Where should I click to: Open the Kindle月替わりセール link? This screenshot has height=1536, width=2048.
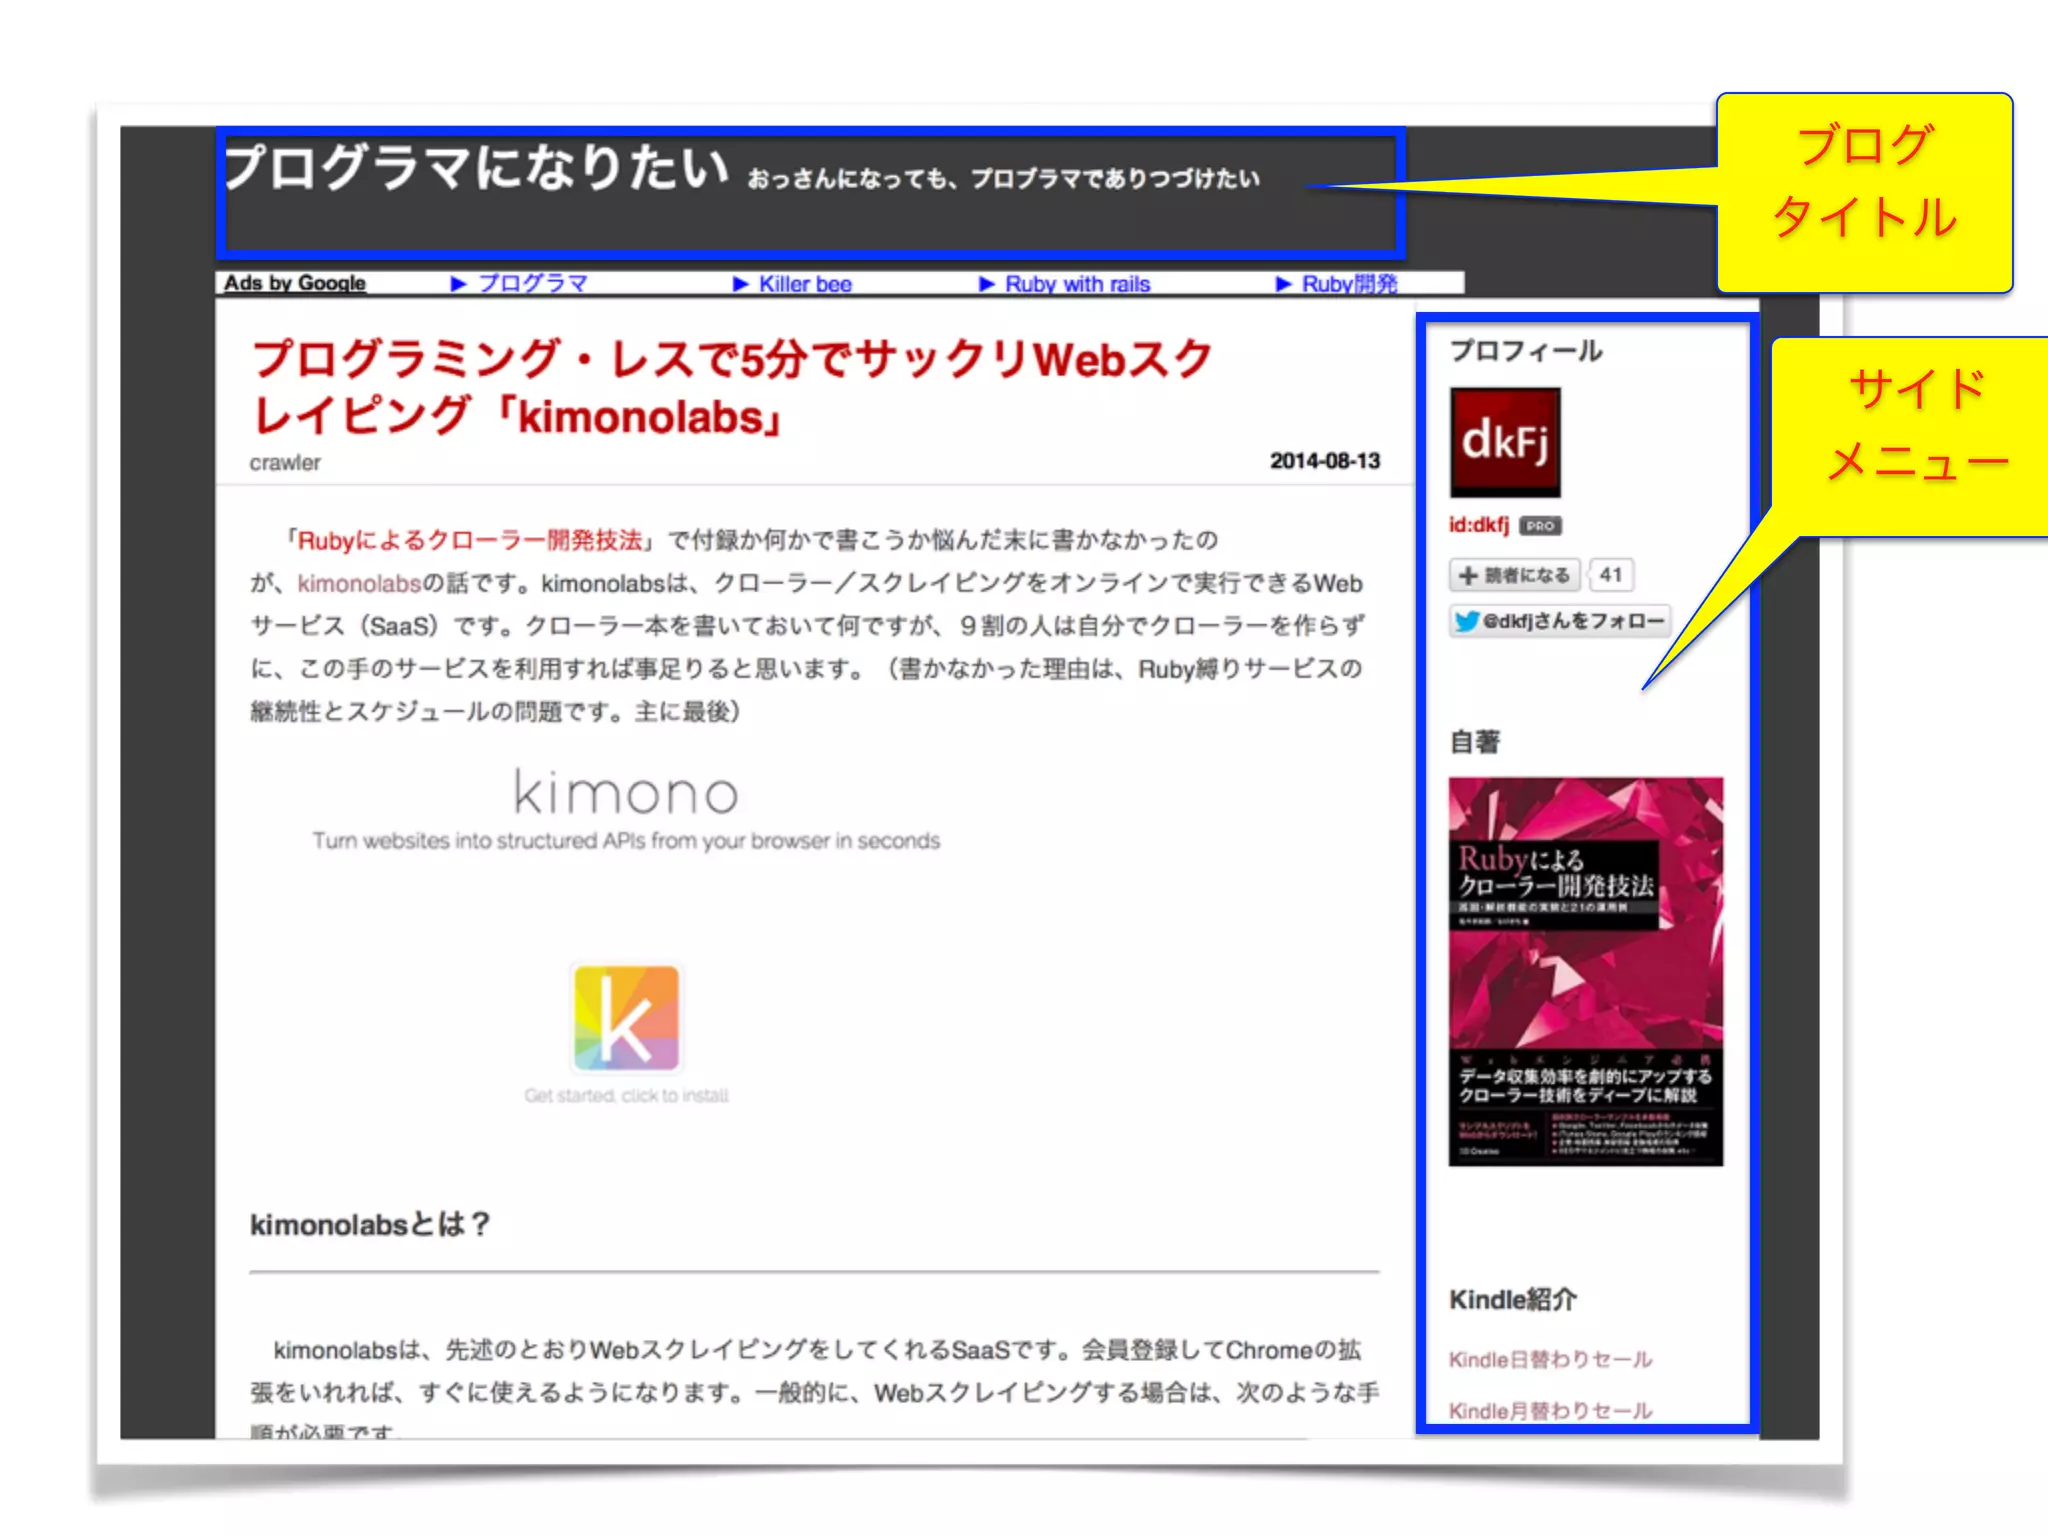(x=1551, y=1410)
